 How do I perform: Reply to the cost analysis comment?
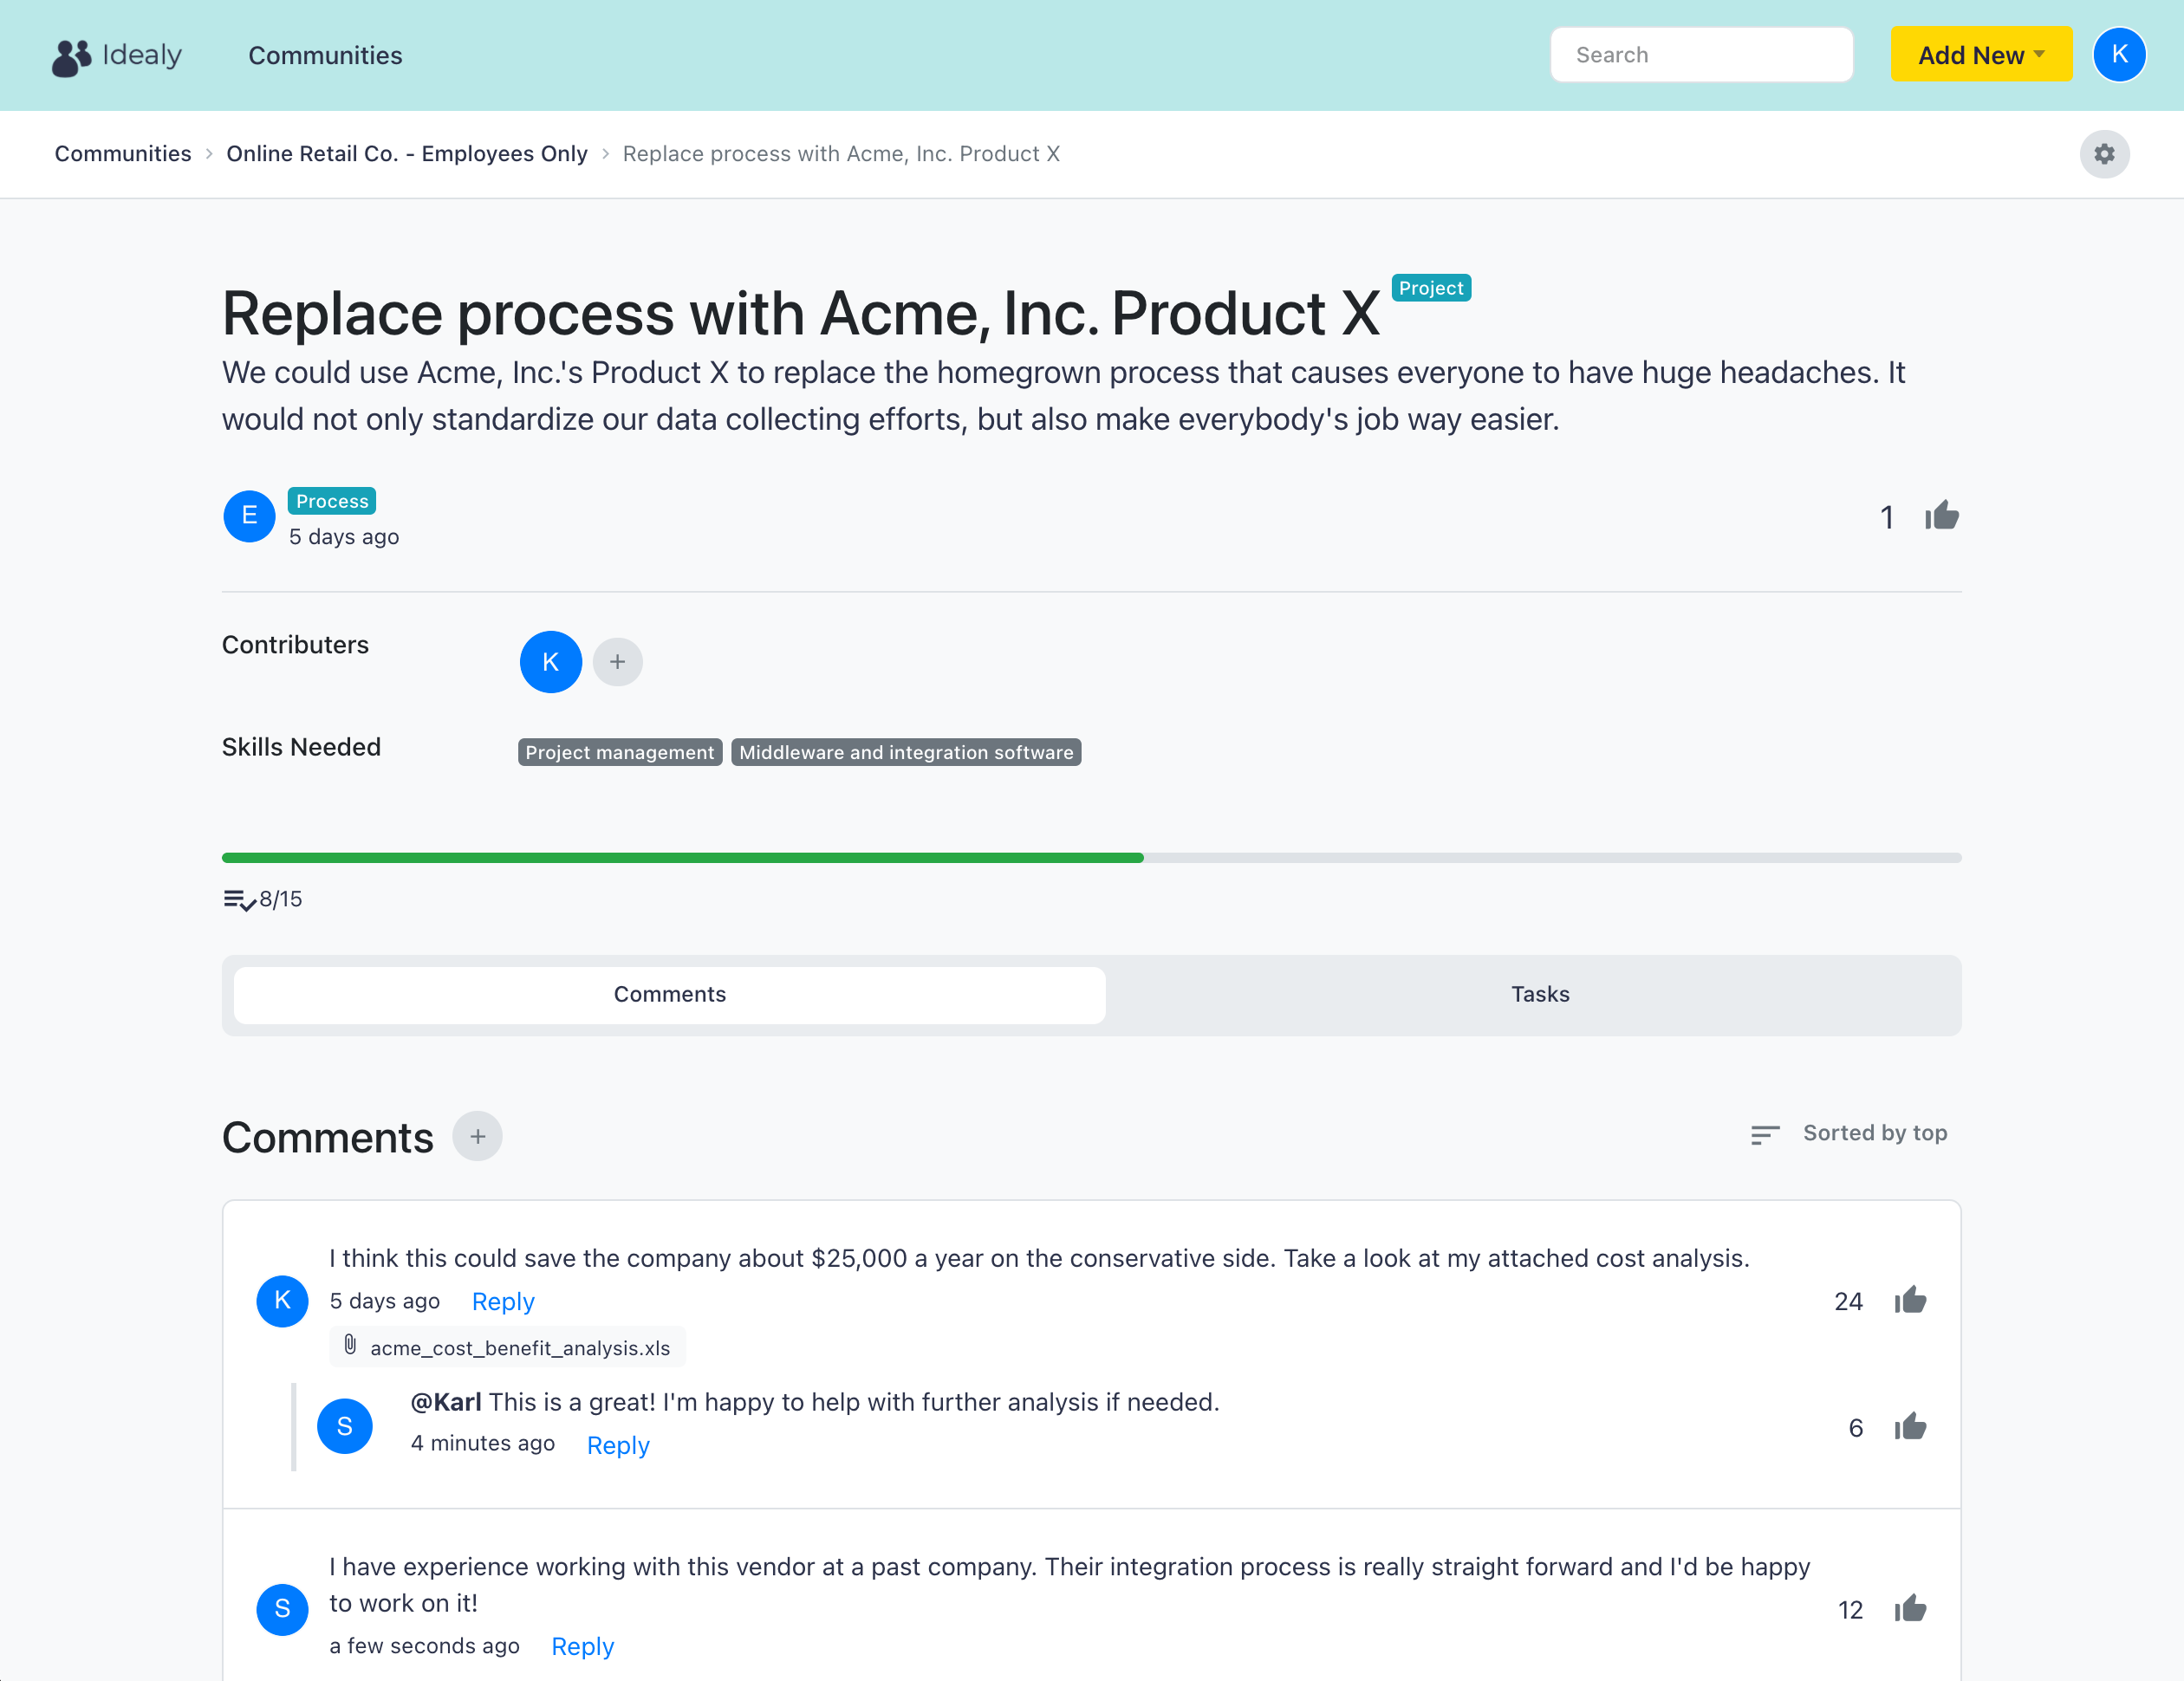pyautogui.click(x=503, y=1301)
